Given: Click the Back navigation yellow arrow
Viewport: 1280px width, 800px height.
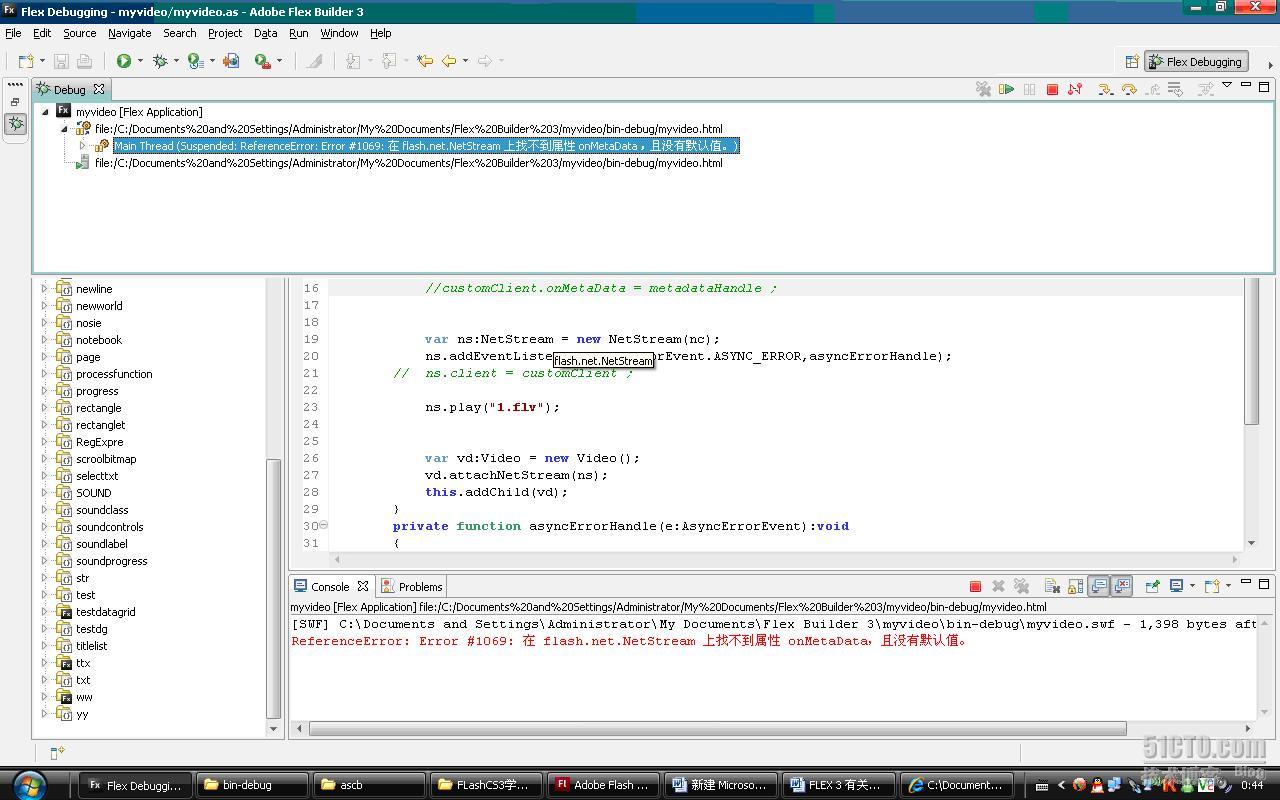Looking at the screenshot, I should (x=449, y=61).
